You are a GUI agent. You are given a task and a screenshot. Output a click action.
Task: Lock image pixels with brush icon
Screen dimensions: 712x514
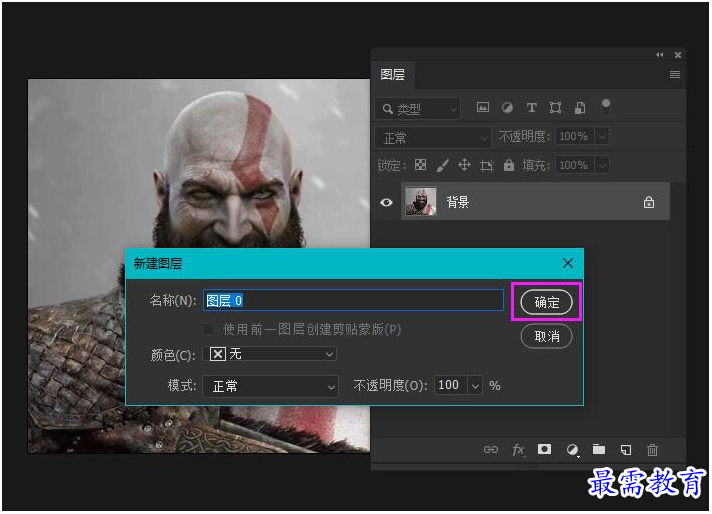coord(442,165)
